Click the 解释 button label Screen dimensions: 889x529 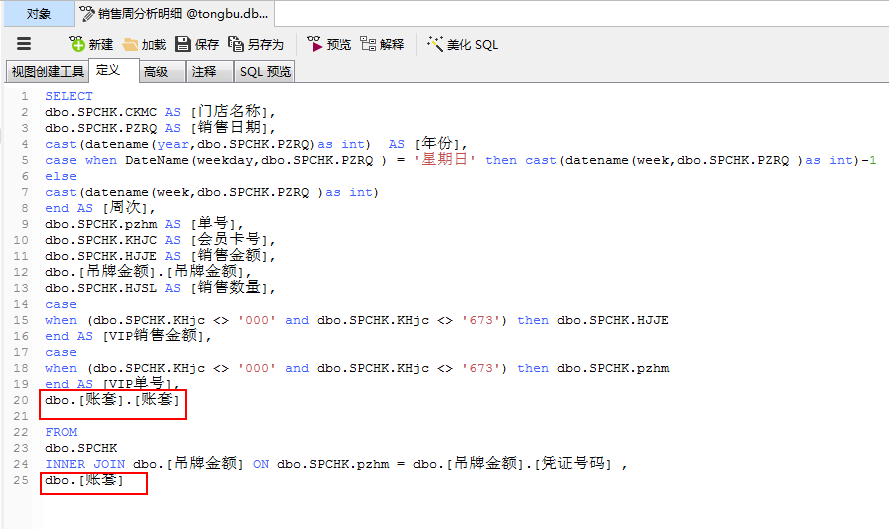[x=392, y=44]
